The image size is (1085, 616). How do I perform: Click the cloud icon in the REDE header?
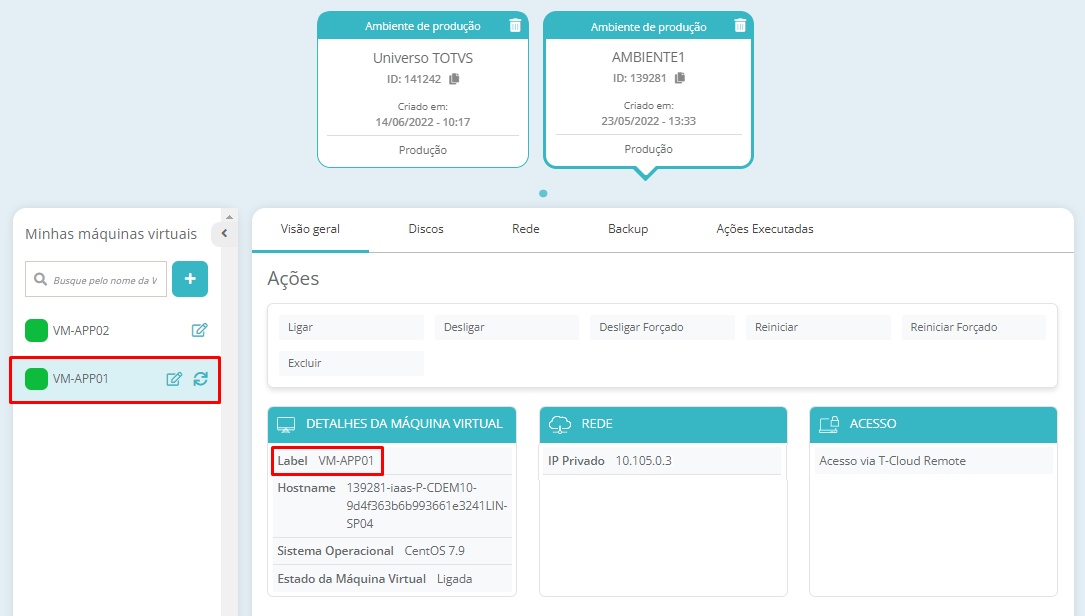(x=560, y=424)
